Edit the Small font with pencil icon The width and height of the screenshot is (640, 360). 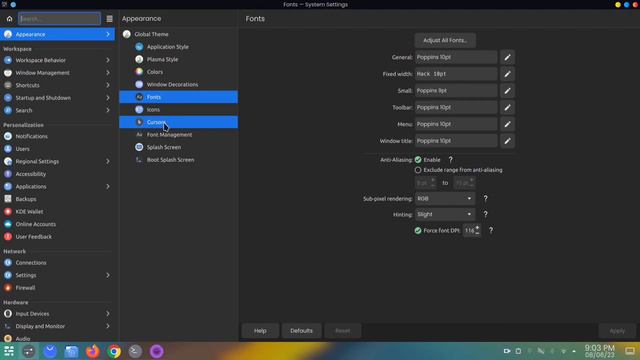click(x=507, y=91)
